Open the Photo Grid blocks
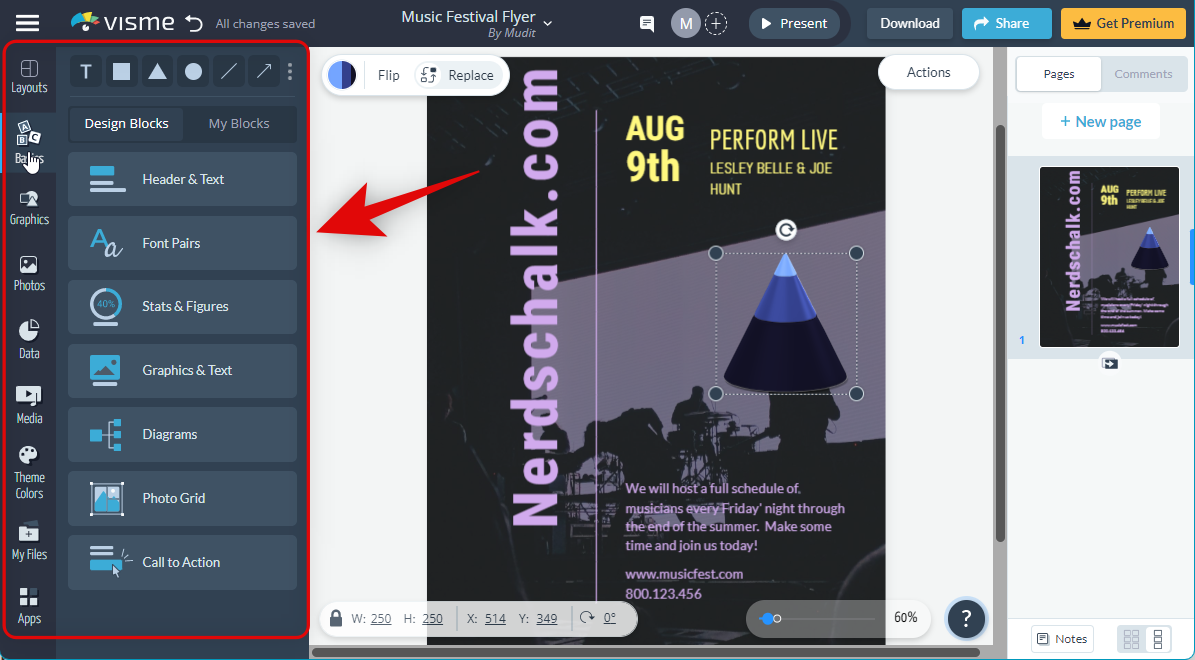1195x660 pixels. [182, 498]
